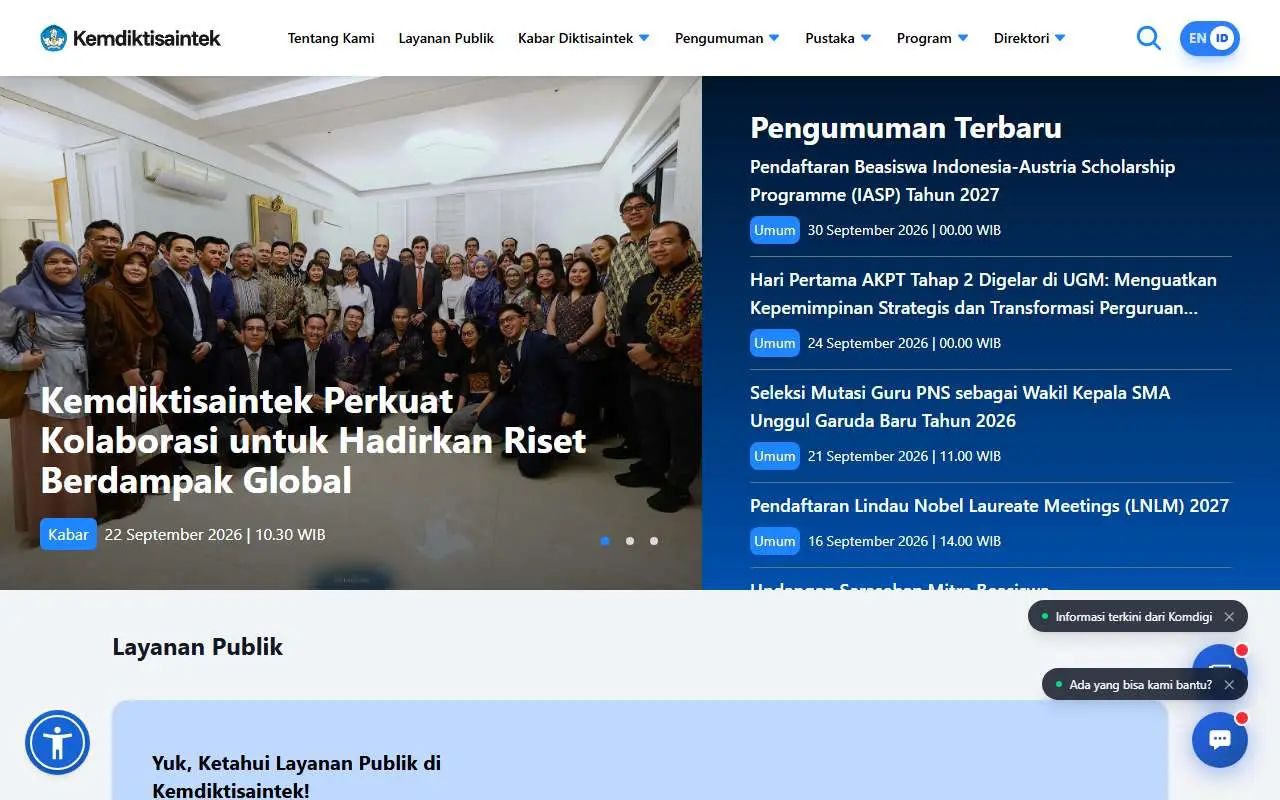1280x800 pixels.
Task: Open the headline 'Kemdiktisaintek Perkuat Kolaborasi' article
Action: tap(313, 441)
